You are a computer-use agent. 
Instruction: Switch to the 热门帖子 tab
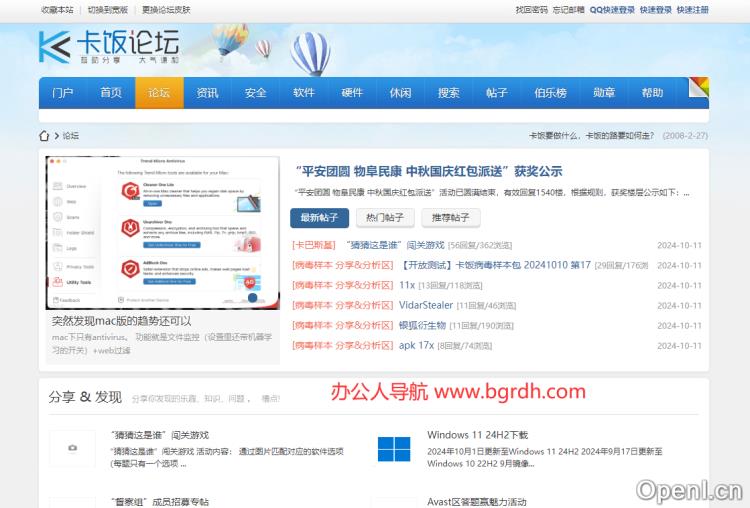coord(385,217)
